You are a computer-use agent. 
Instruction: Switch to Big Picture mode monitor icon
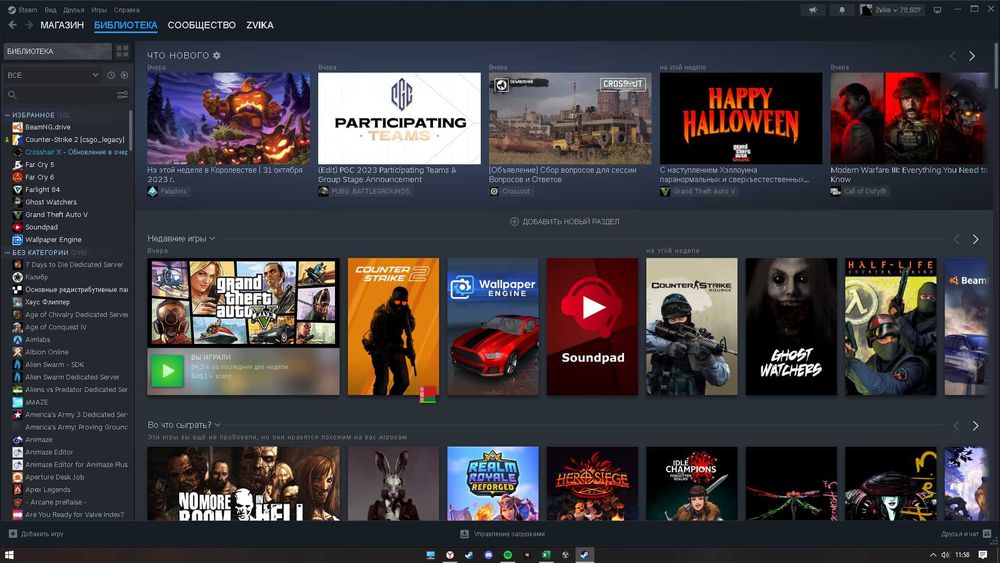click(937, 10)
